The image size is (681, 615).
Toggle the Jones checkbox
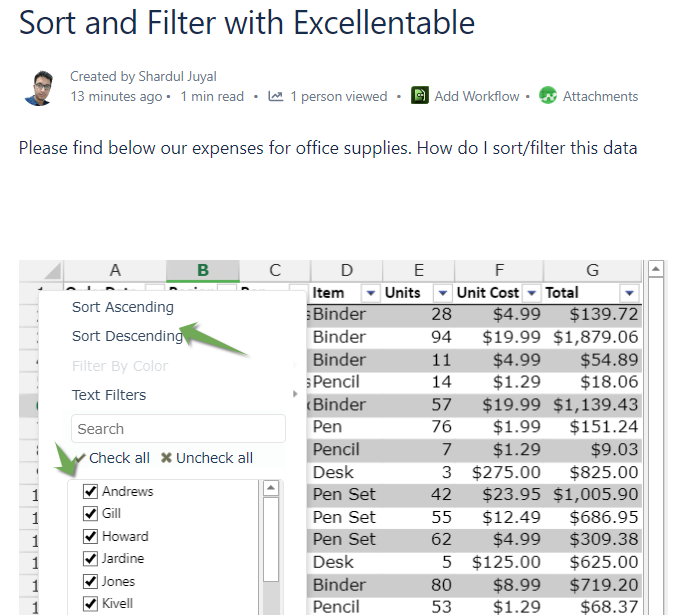point(90,581)
